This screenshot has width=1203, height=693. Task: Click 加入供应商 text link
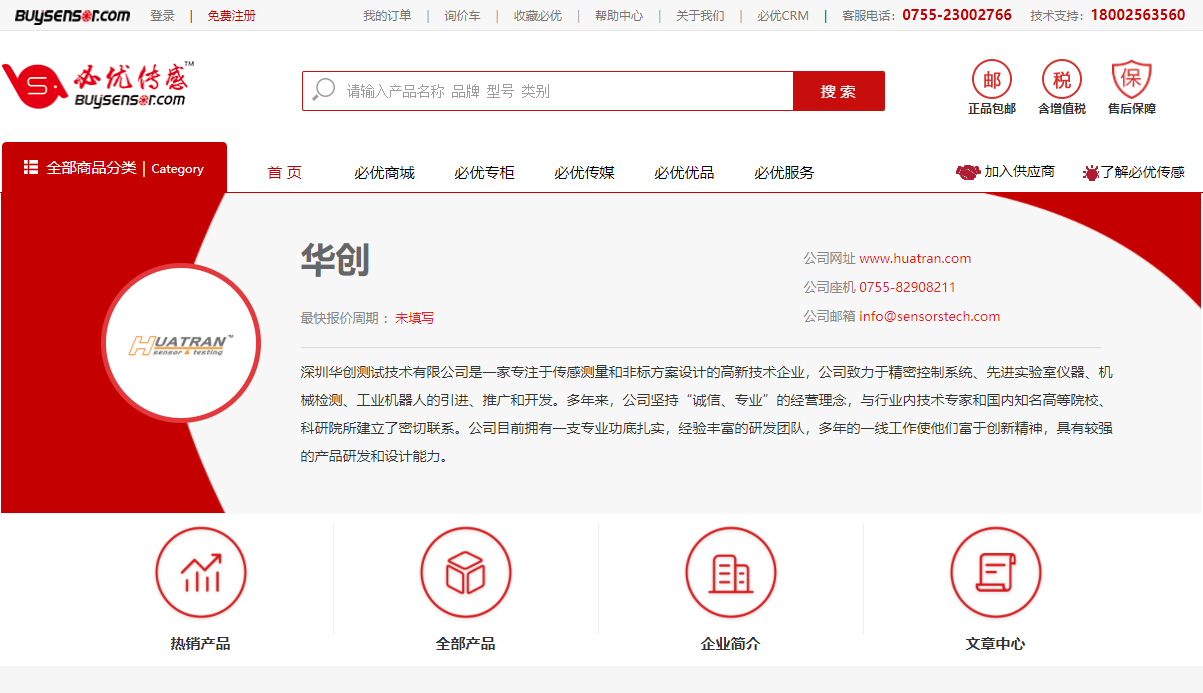[x=1019, y=172]
